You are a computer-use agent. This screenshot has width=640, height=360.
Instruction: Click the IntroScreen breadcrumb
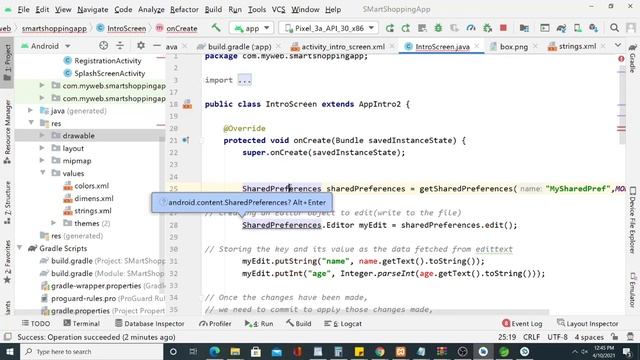pyautogui.click(x=121, y=28)
